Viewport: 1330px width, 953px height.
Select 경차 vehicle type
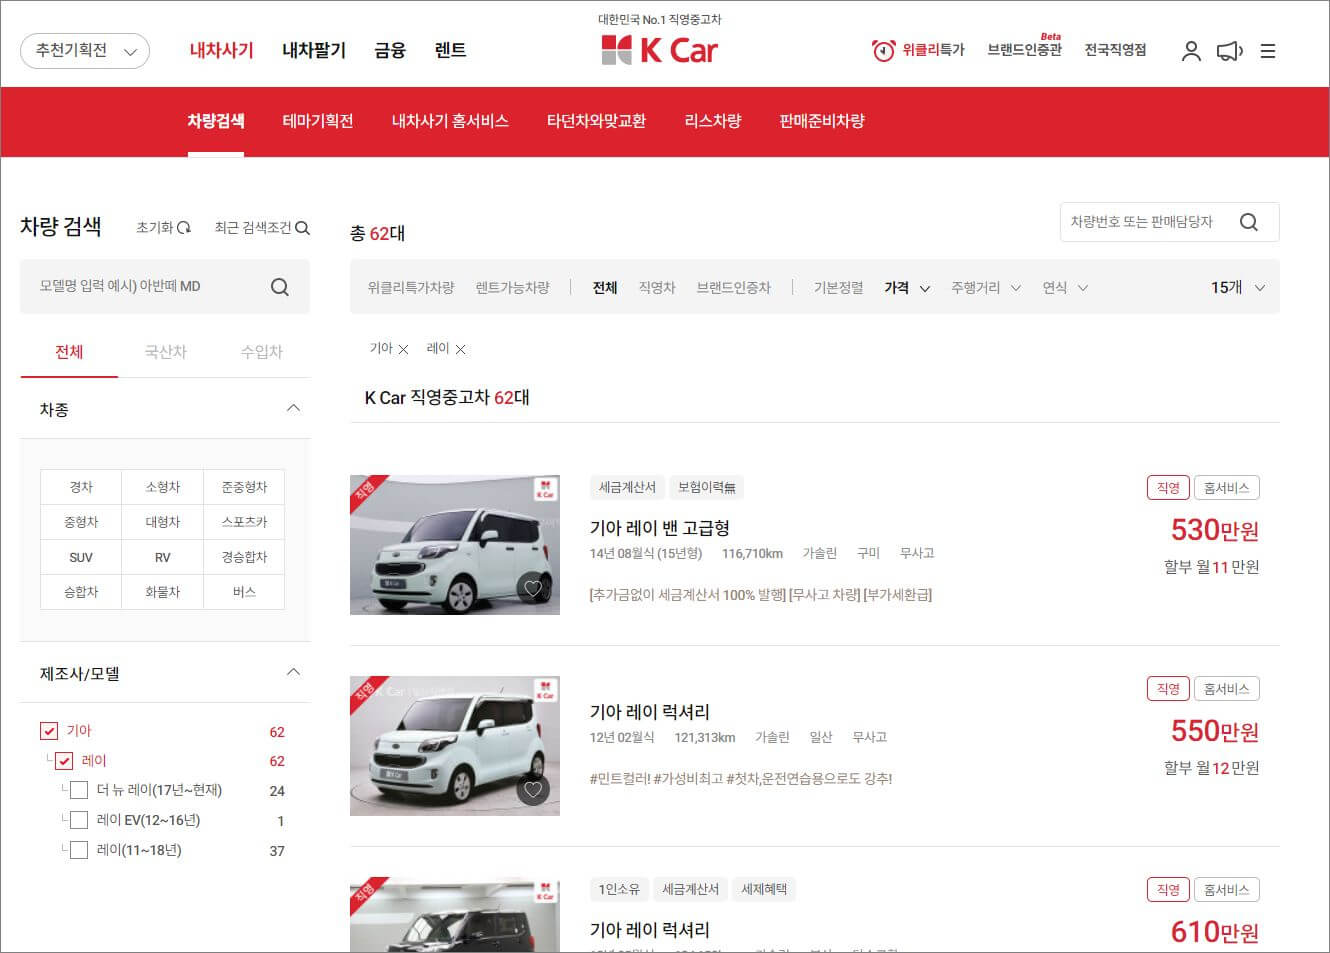(81, 487)
